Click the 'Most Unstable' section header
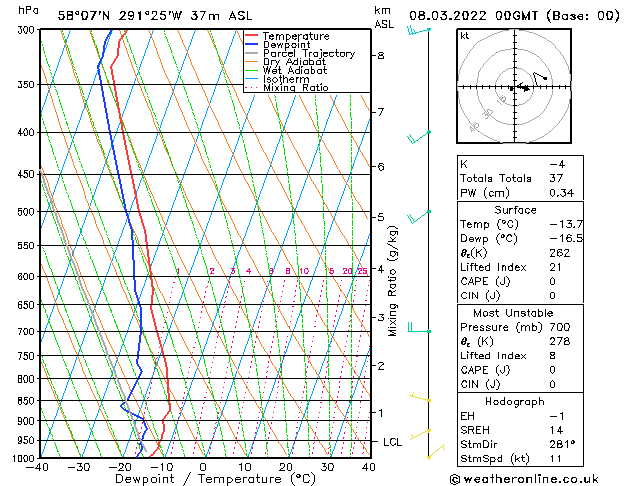Viewport: 629px width, 486px height. [513, 313]
